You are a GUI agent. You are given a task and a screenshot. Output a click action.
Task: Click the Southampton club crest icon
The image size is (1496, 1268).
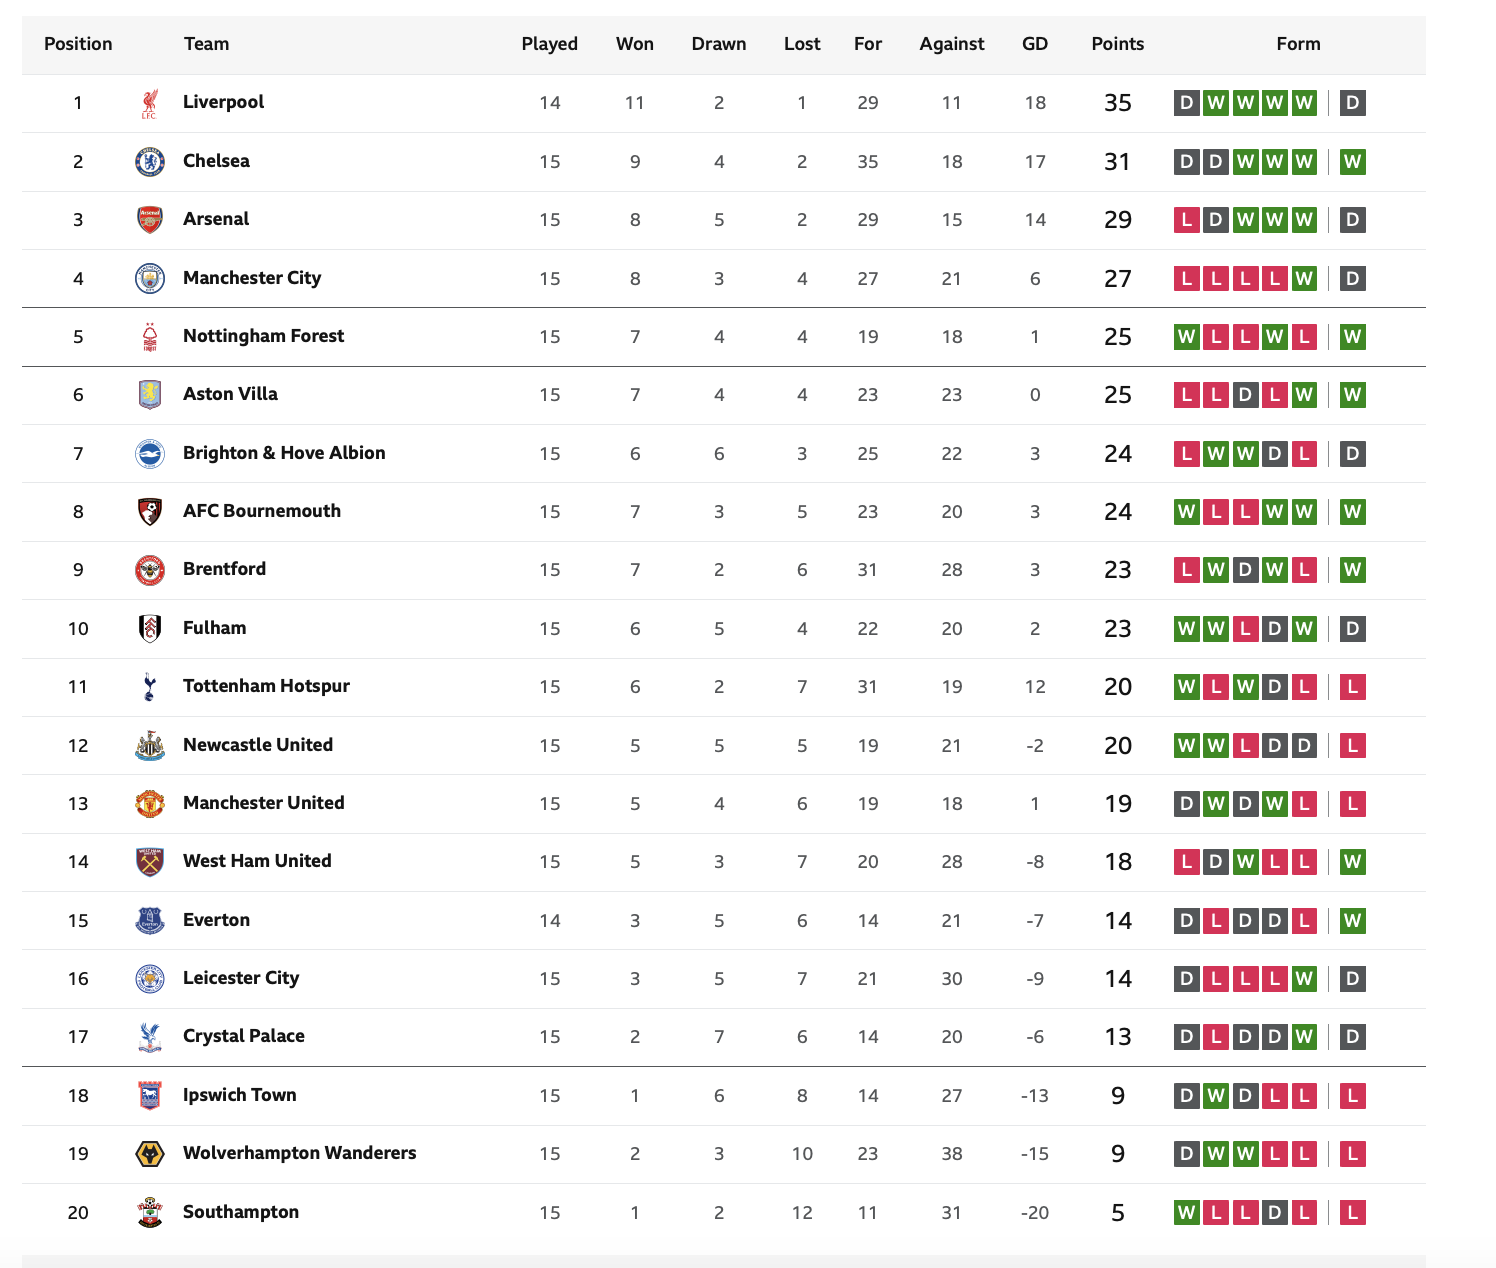tap(149, 1212)
